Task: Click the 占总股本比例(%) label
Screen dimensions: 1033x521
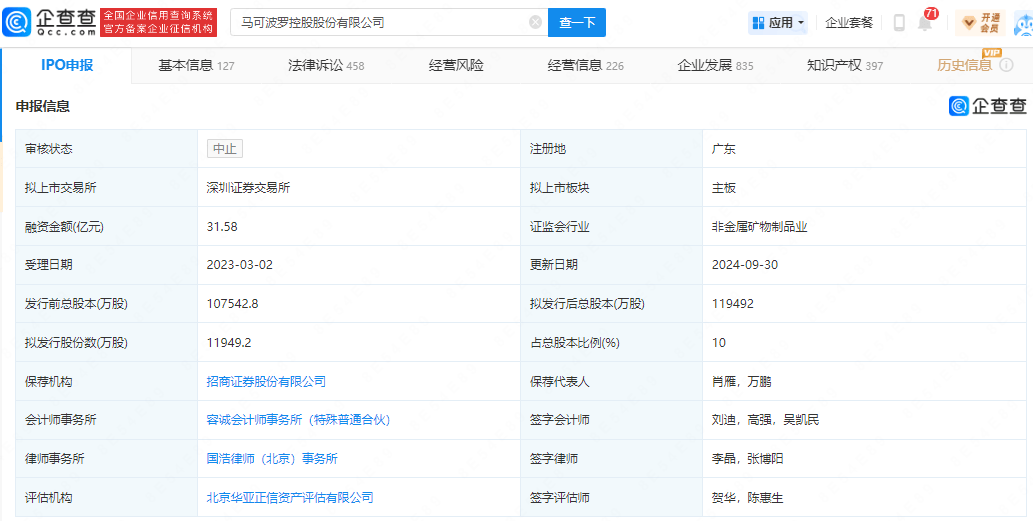Action: point(574,343)
